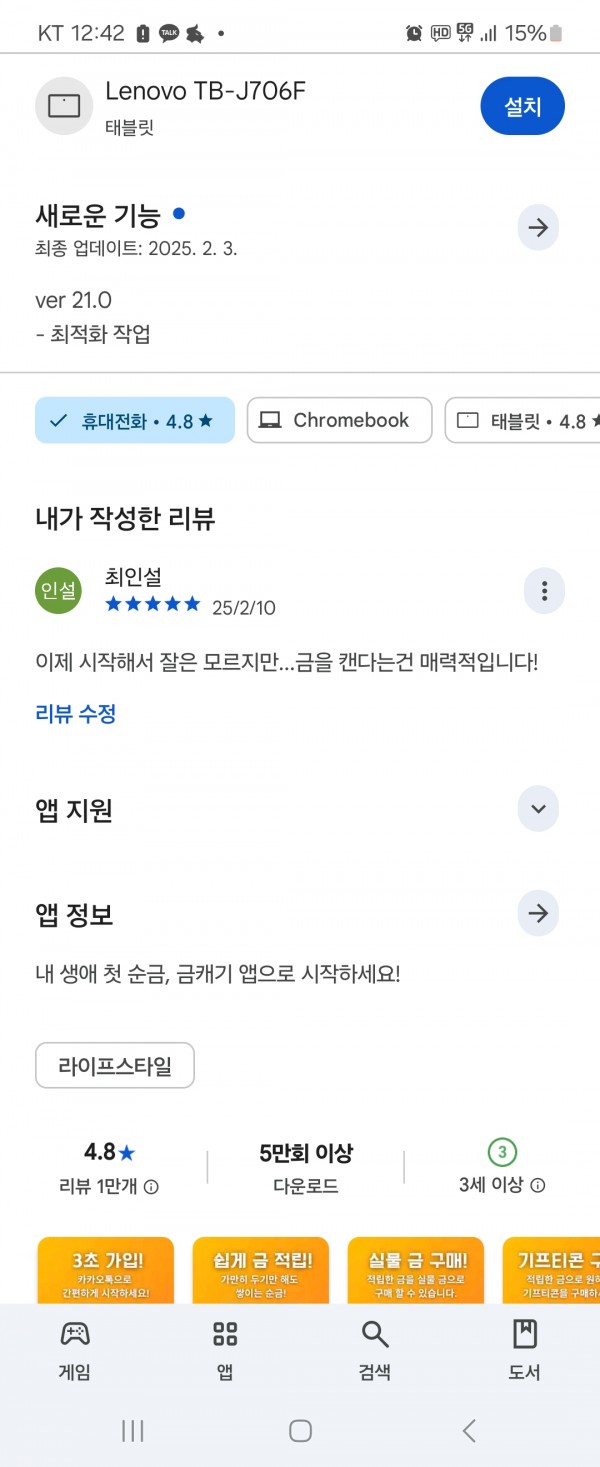Open the 3초 가입 screenshot thumbnail
Image resolution: width=600 pixels, height=1467 pixels.
coord(106,1270)
